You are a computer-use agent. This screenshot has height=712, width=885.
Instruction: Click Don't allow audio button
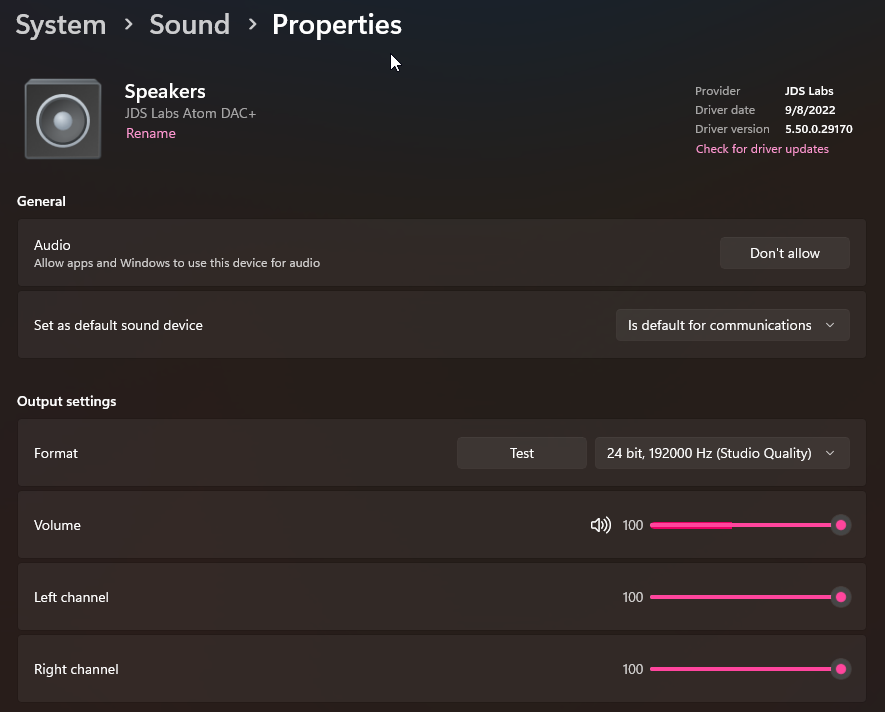click(785, 253)
